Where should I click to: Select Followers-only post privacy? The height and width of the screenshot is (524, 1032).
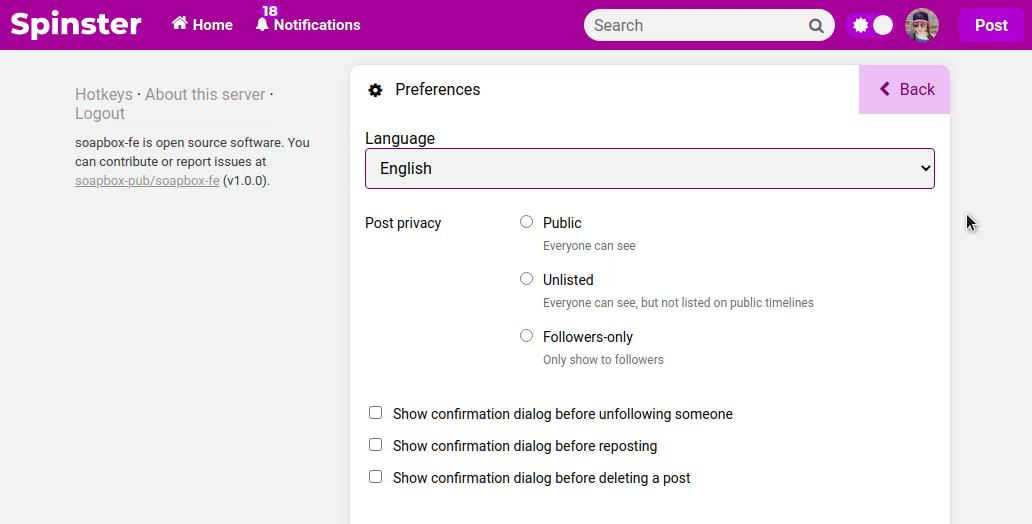click(x=527, y=336)
